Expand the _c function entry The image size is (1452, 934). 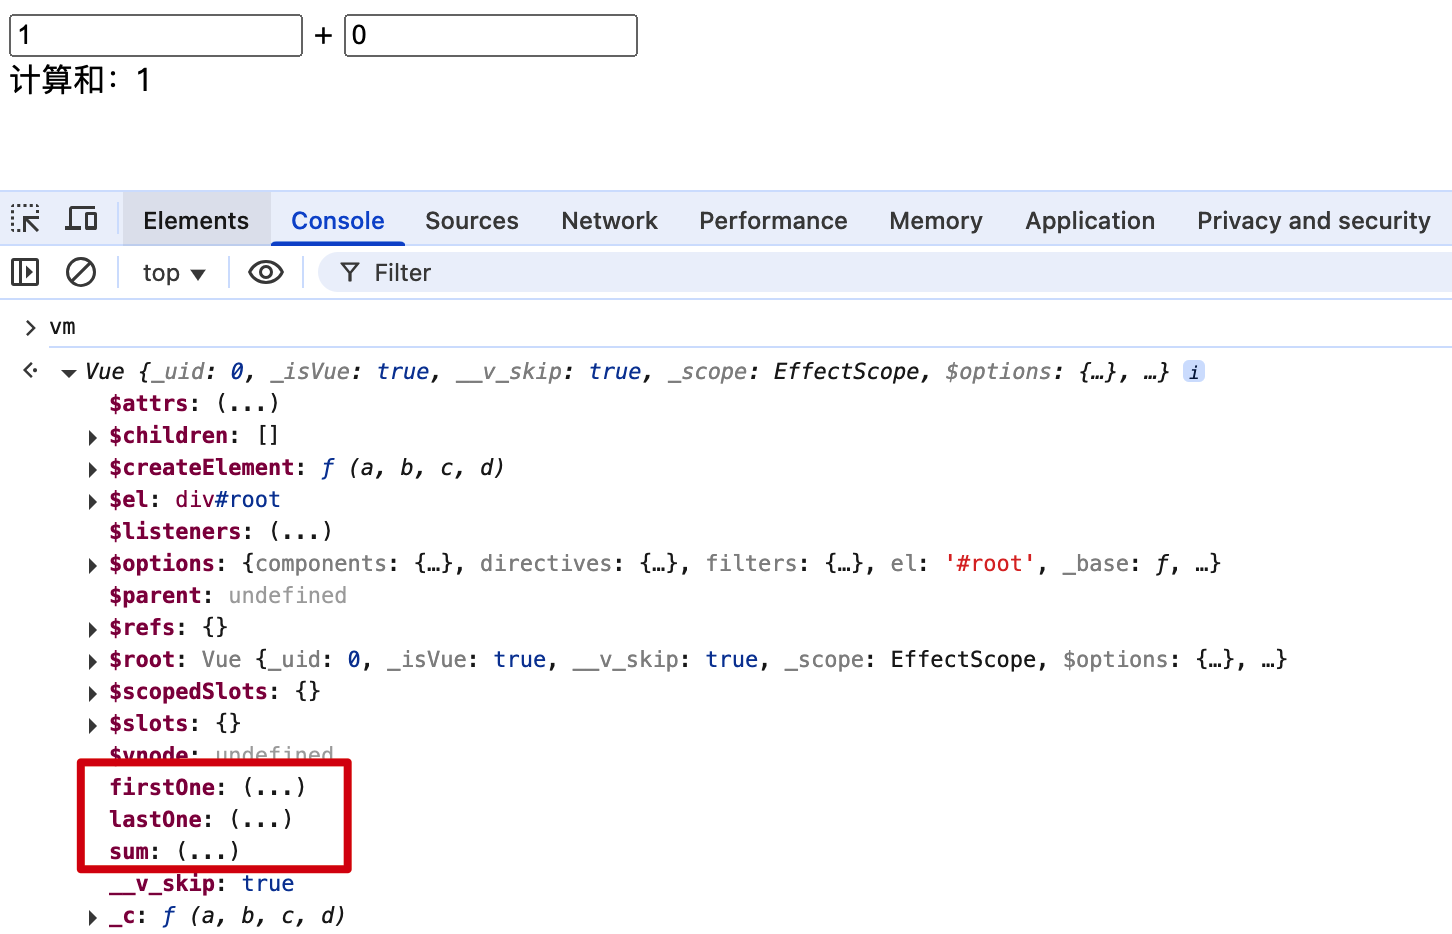click(93, 917)
